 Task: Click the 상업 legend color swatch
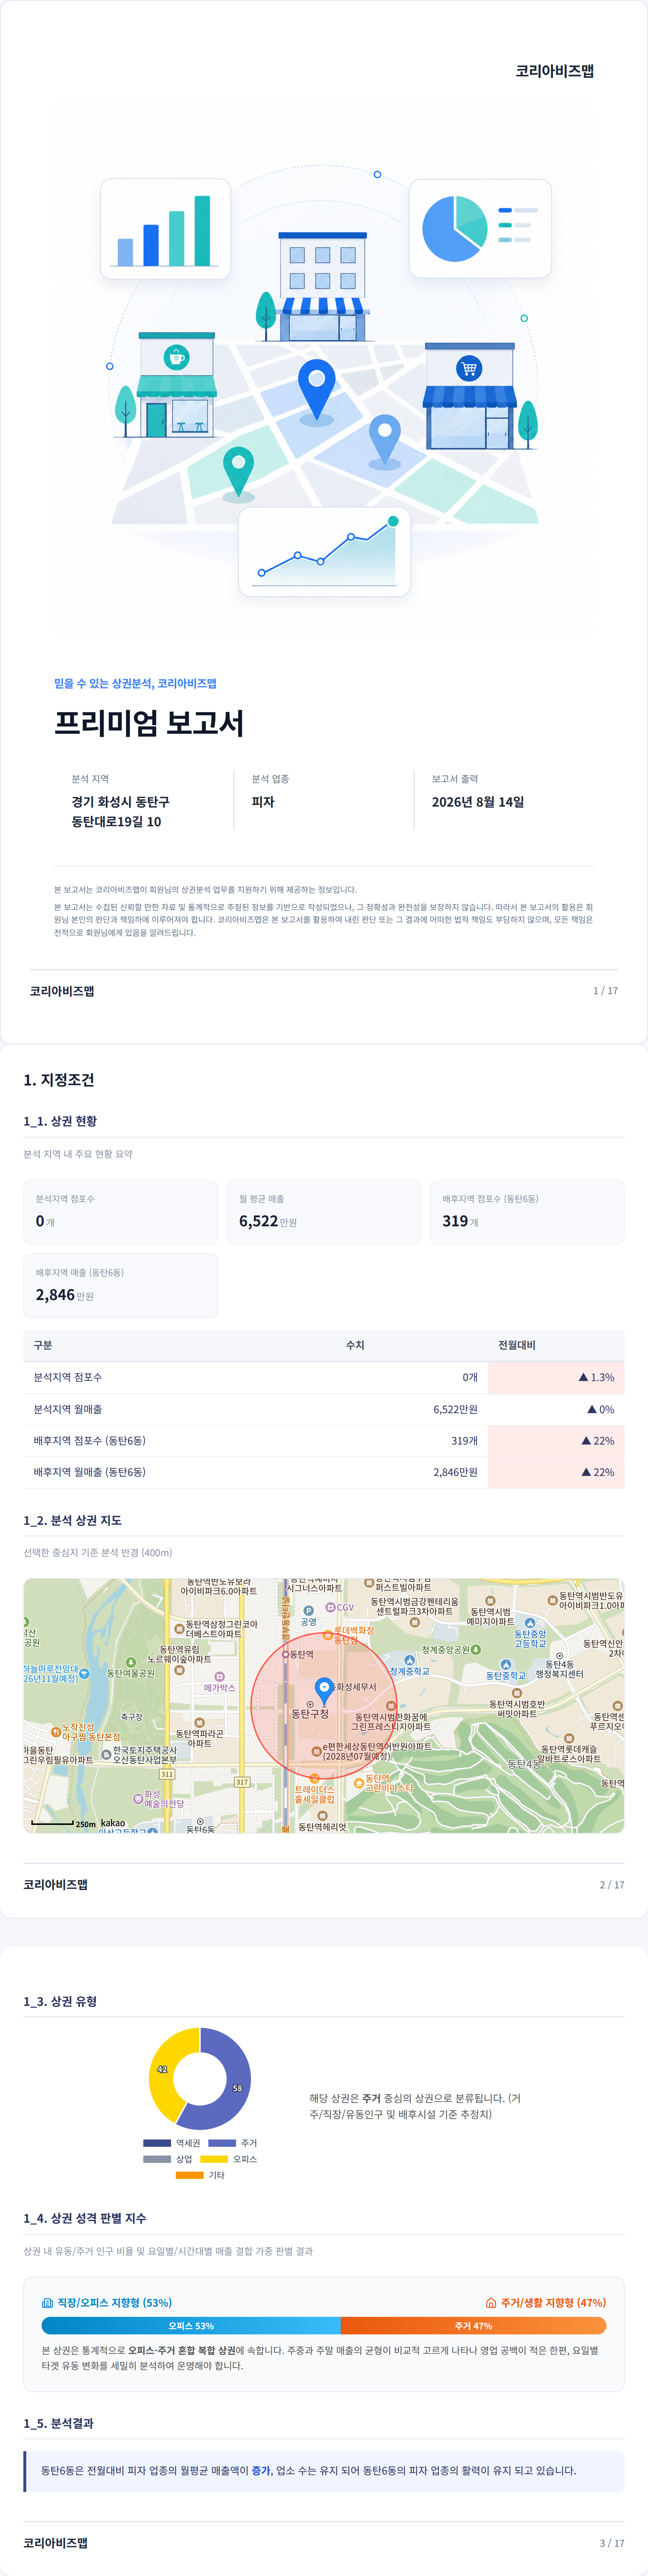(157, 2159)
